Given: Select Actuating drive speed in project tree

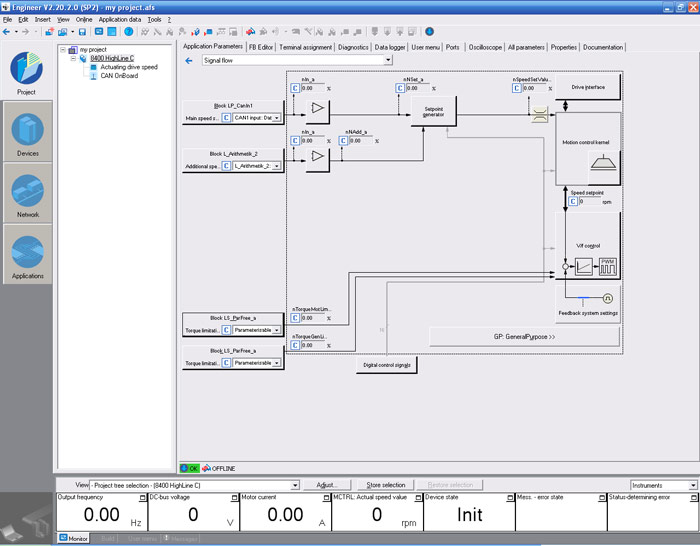Looking at the screenshot, I should coord(128,67).
